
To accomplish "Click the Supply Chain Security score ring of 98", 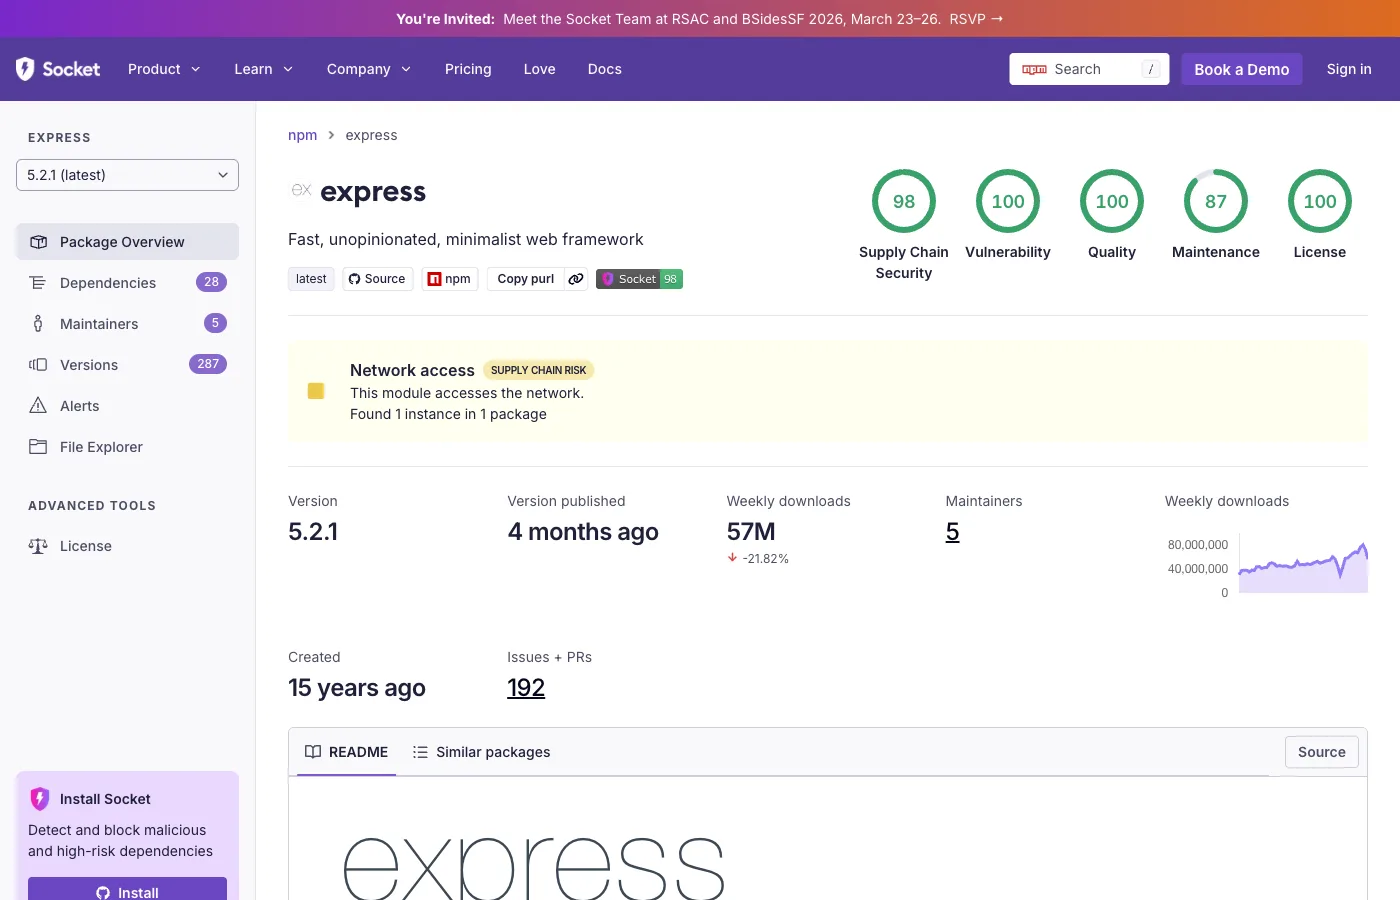I will tap(903, 200).
